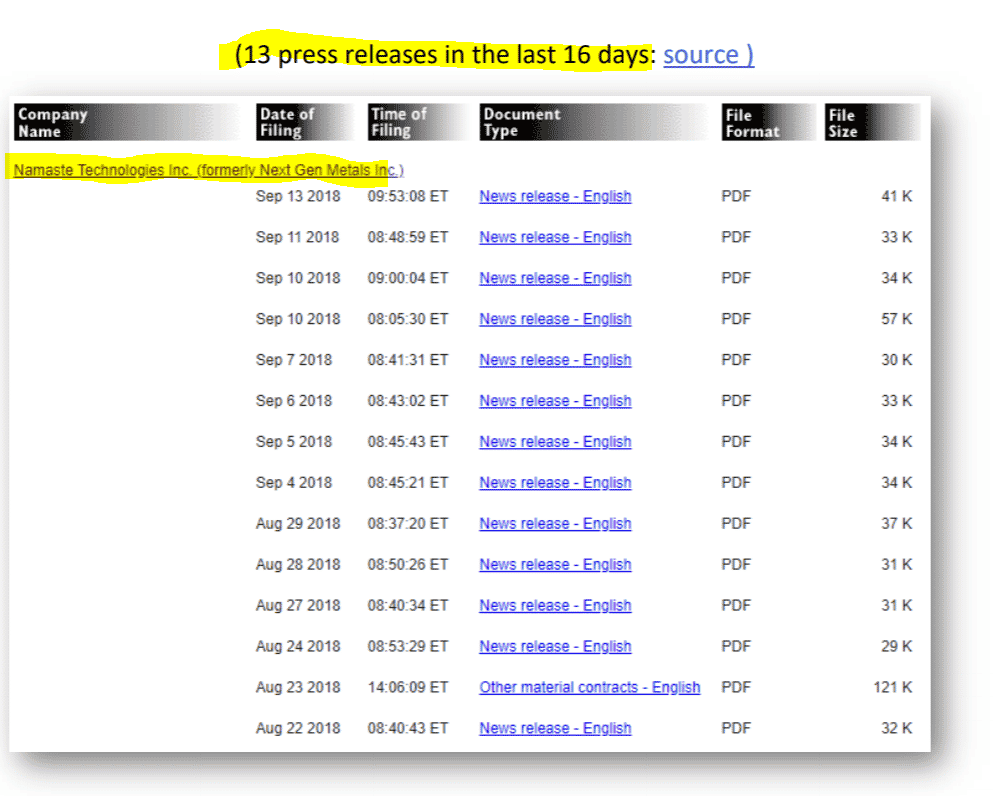Screen dimensions: 997x796
Task: Select the file size "121 K"
Action: [893, 687]
